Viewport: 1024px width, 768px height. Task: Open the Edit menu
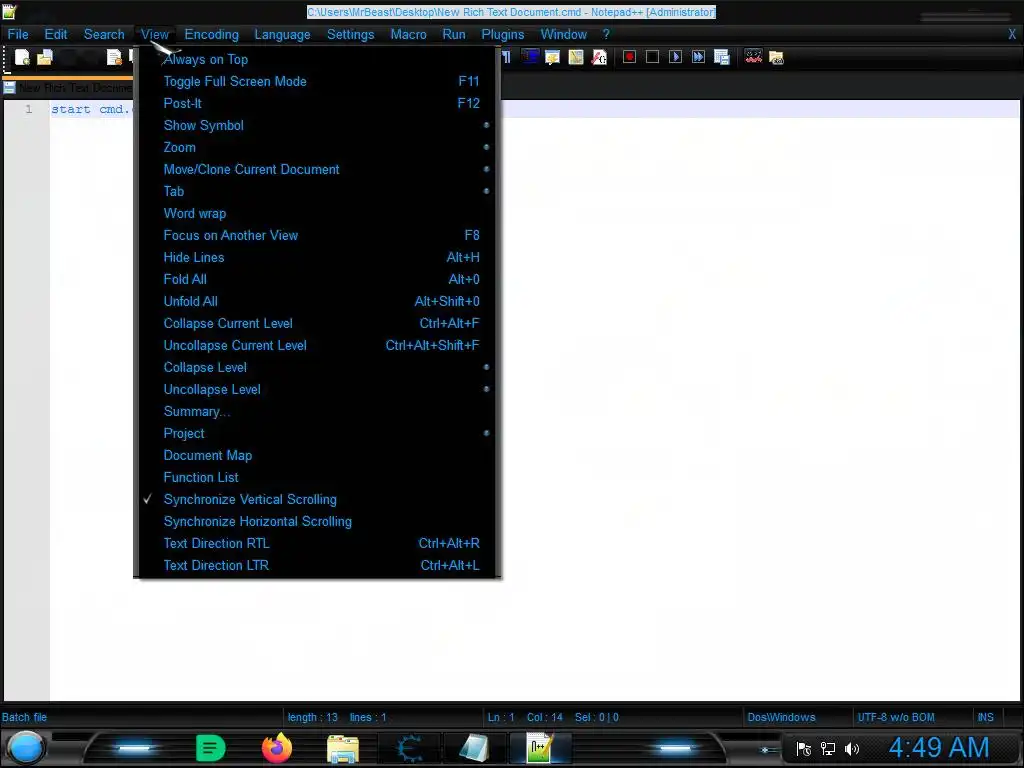(56, 35)
